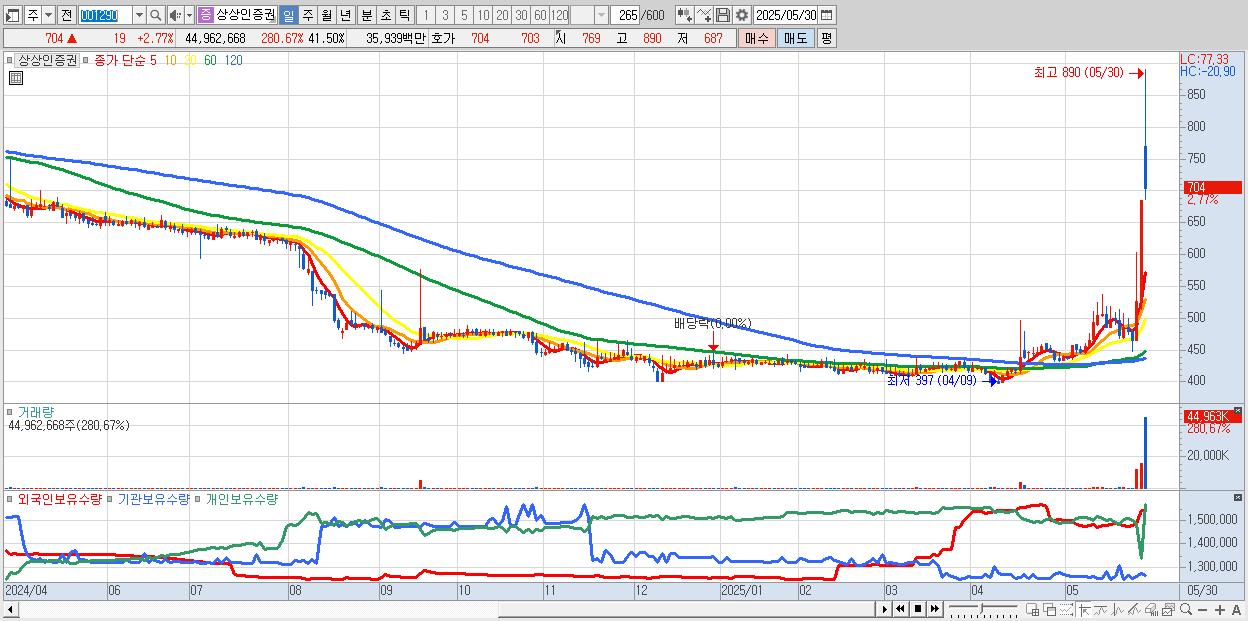1248x621 pixels.
Task: Click the zigzag wave analysis icon
Action: [1118, 609]
